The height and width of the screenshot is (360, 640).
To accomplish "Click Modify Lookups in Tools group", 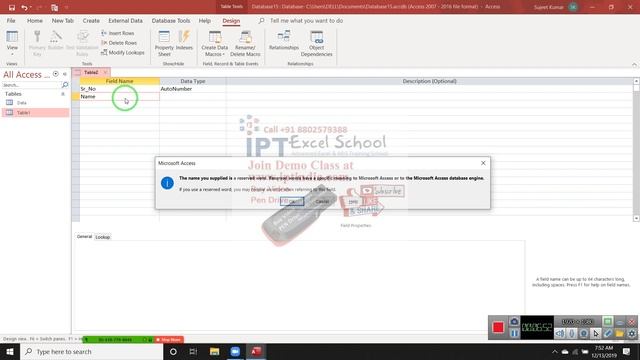I will pos(122,53).
